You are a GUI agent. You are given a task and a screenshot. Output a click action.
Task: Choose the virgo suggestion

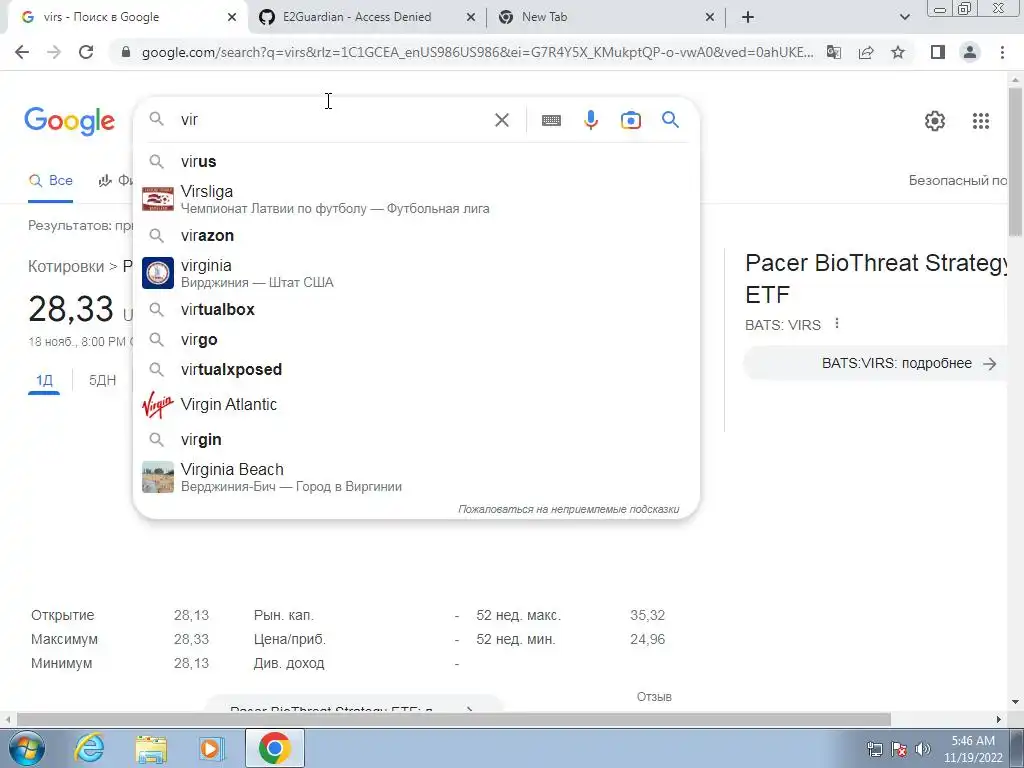pyautogui.click(x=416, y=340)
